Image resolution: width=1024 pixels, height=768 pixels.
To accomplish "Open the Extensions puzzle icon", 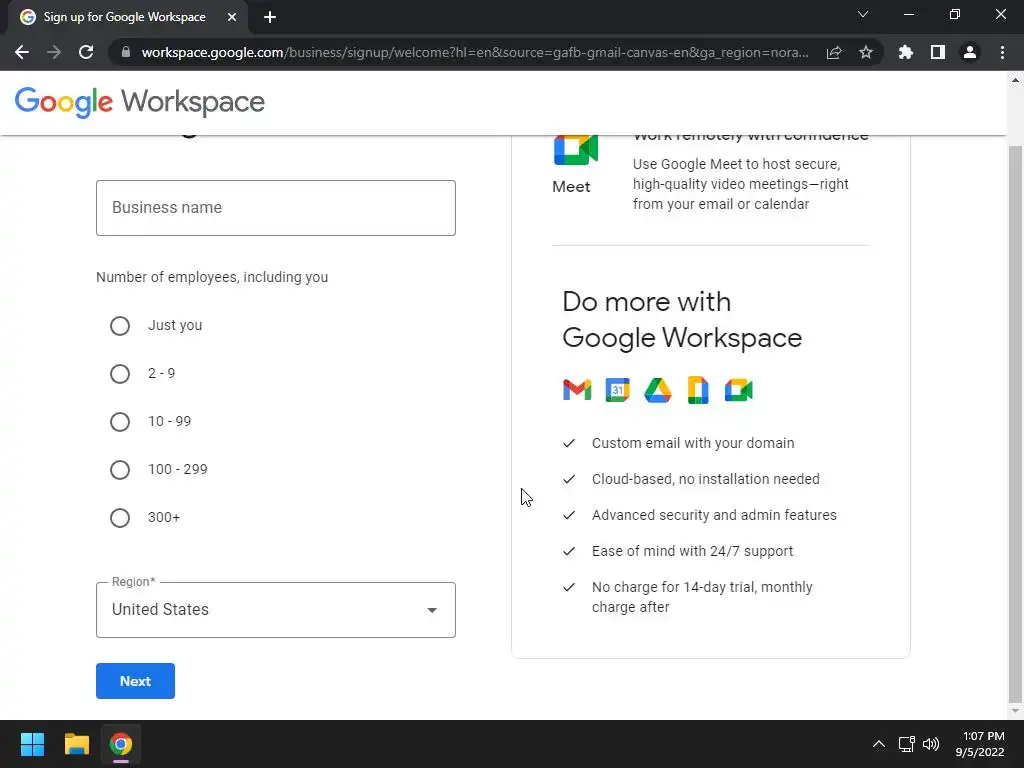I will pyautogui.click(x=906, y=52).
